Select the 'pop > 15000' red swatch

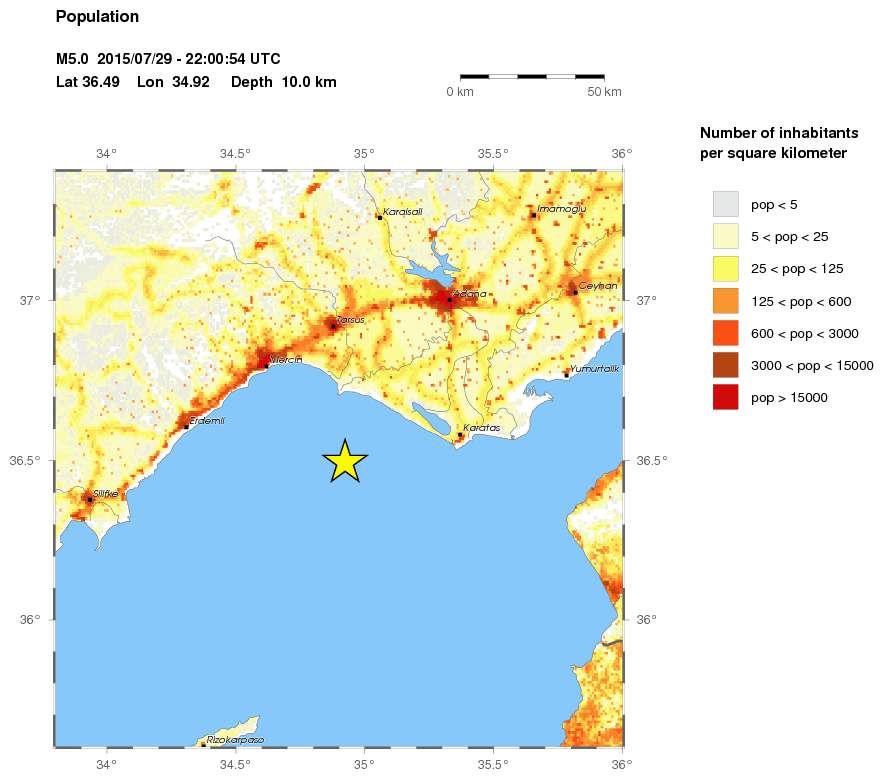pyautogui.click(x=725, y=397)
